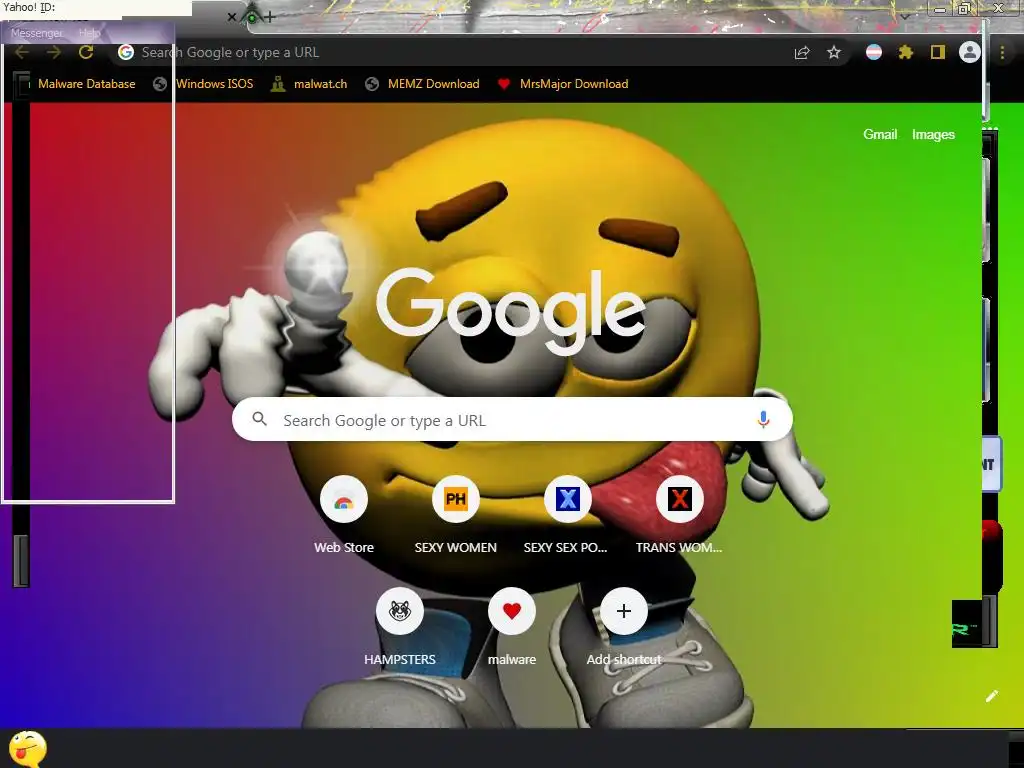The height and width of the screenshot is (768, 1024).
Task: Click the malwat.ch favicon
Action: point(278,84)
